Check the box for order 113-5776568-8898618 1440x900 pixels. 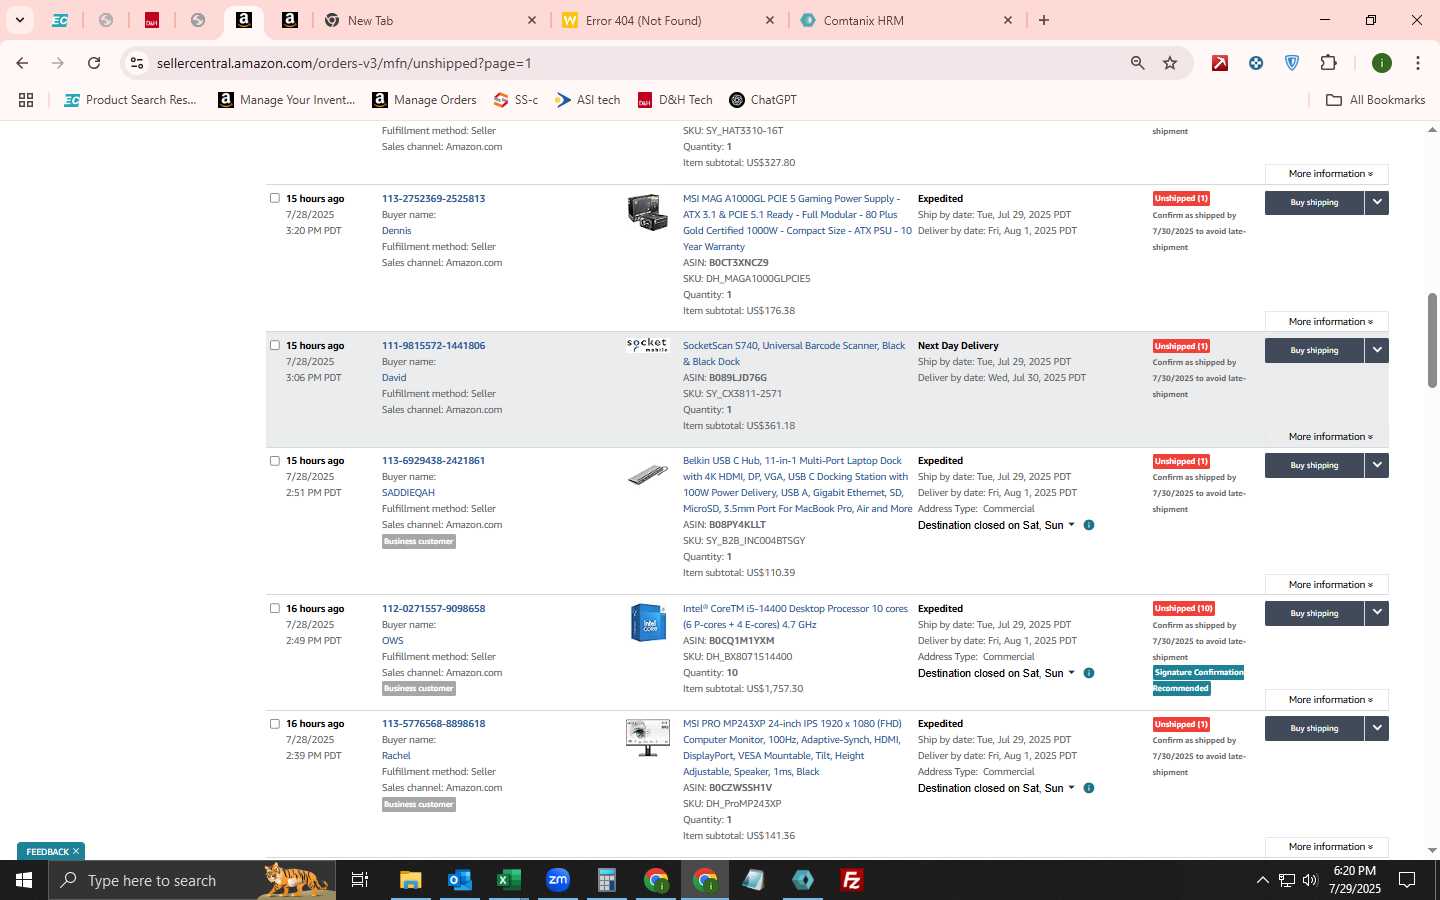click(275, 724)
